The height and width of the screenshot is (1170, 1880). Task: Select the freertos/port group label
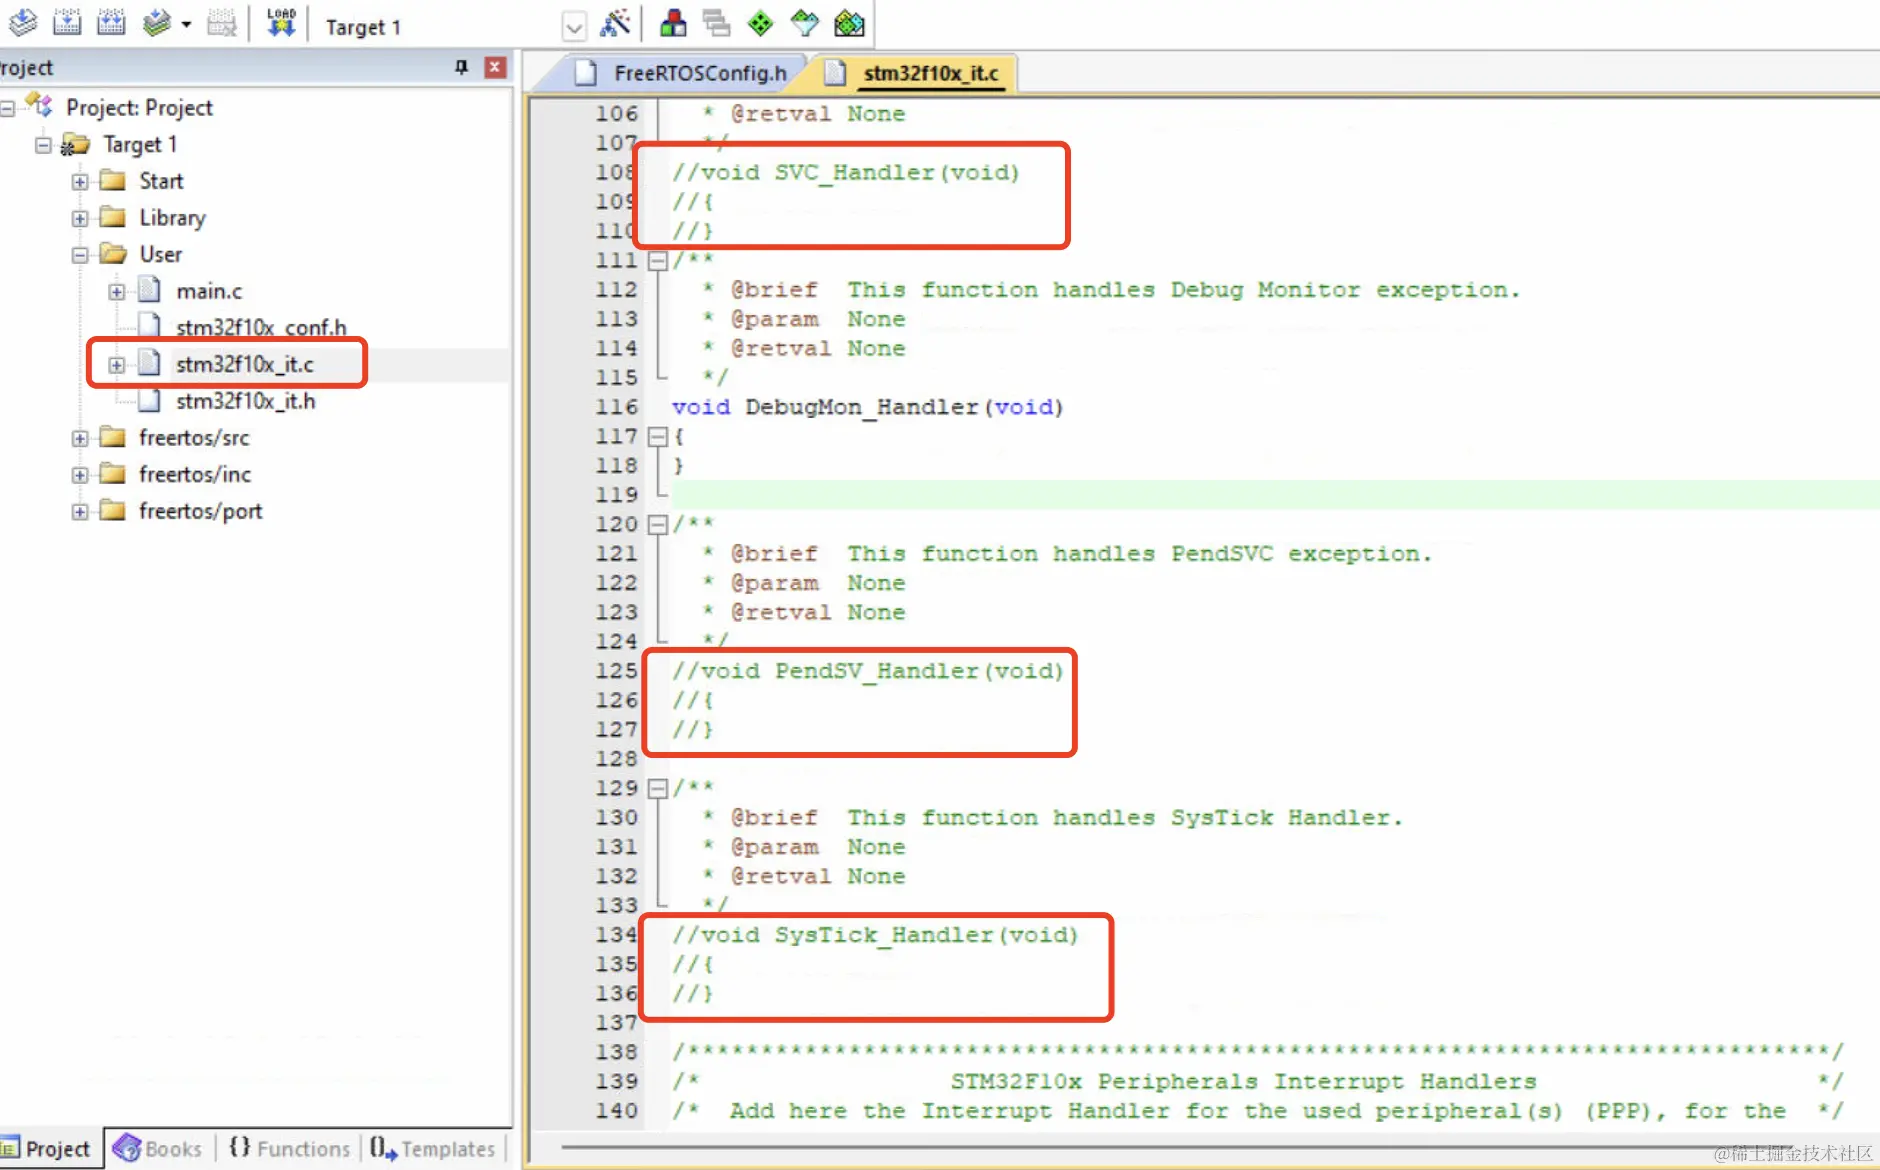tap(200, 511)
